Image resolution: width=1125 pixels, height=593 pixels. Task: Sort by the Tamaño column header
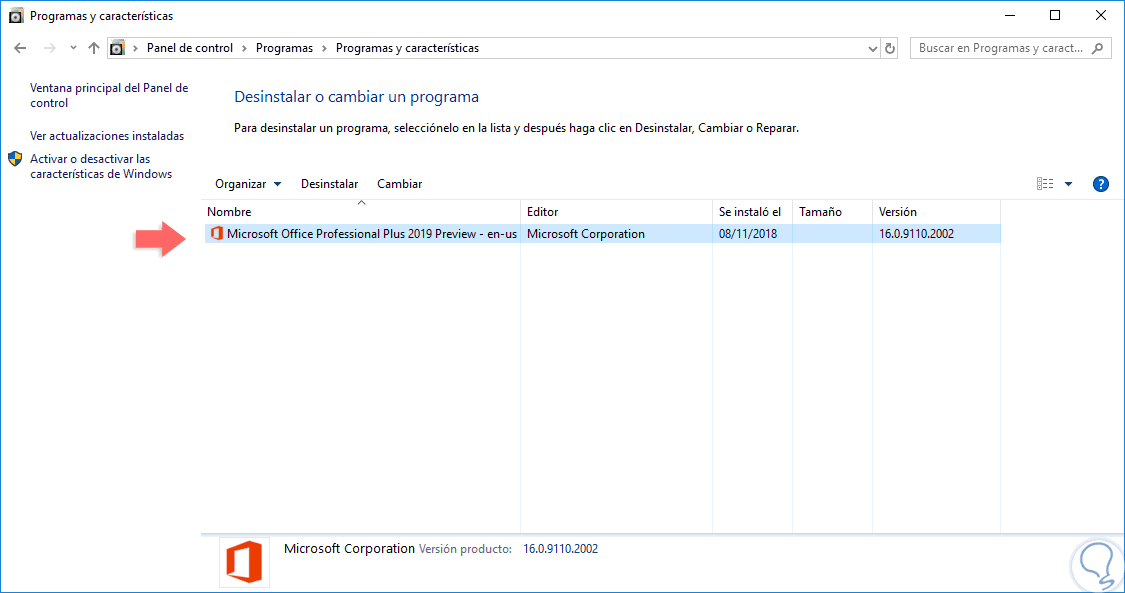(x=832, y=212)
